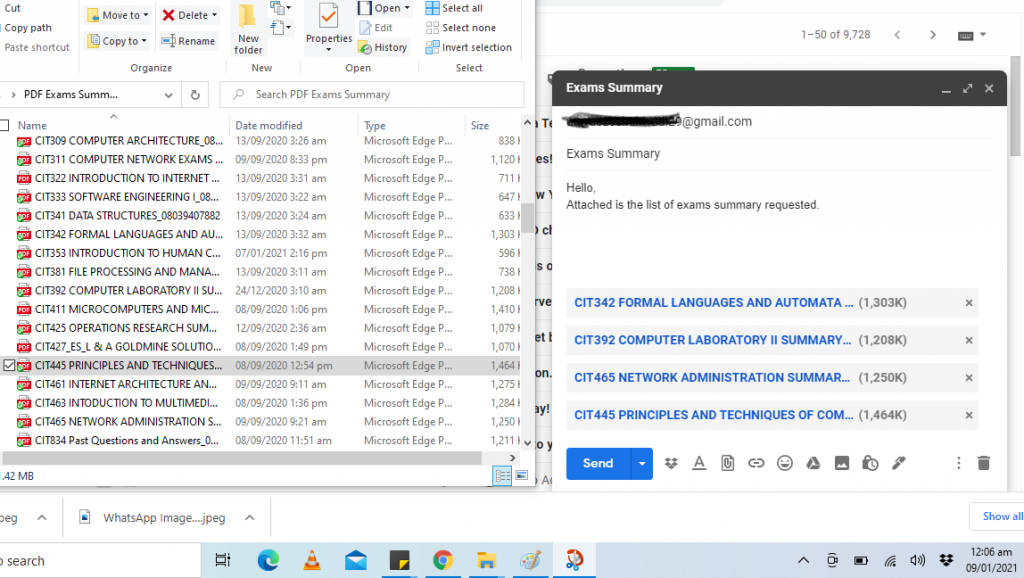The width and height of the screenshot is (1024, 578).
Task: Discard the draft with the trash icon
Action: [984, 463]
